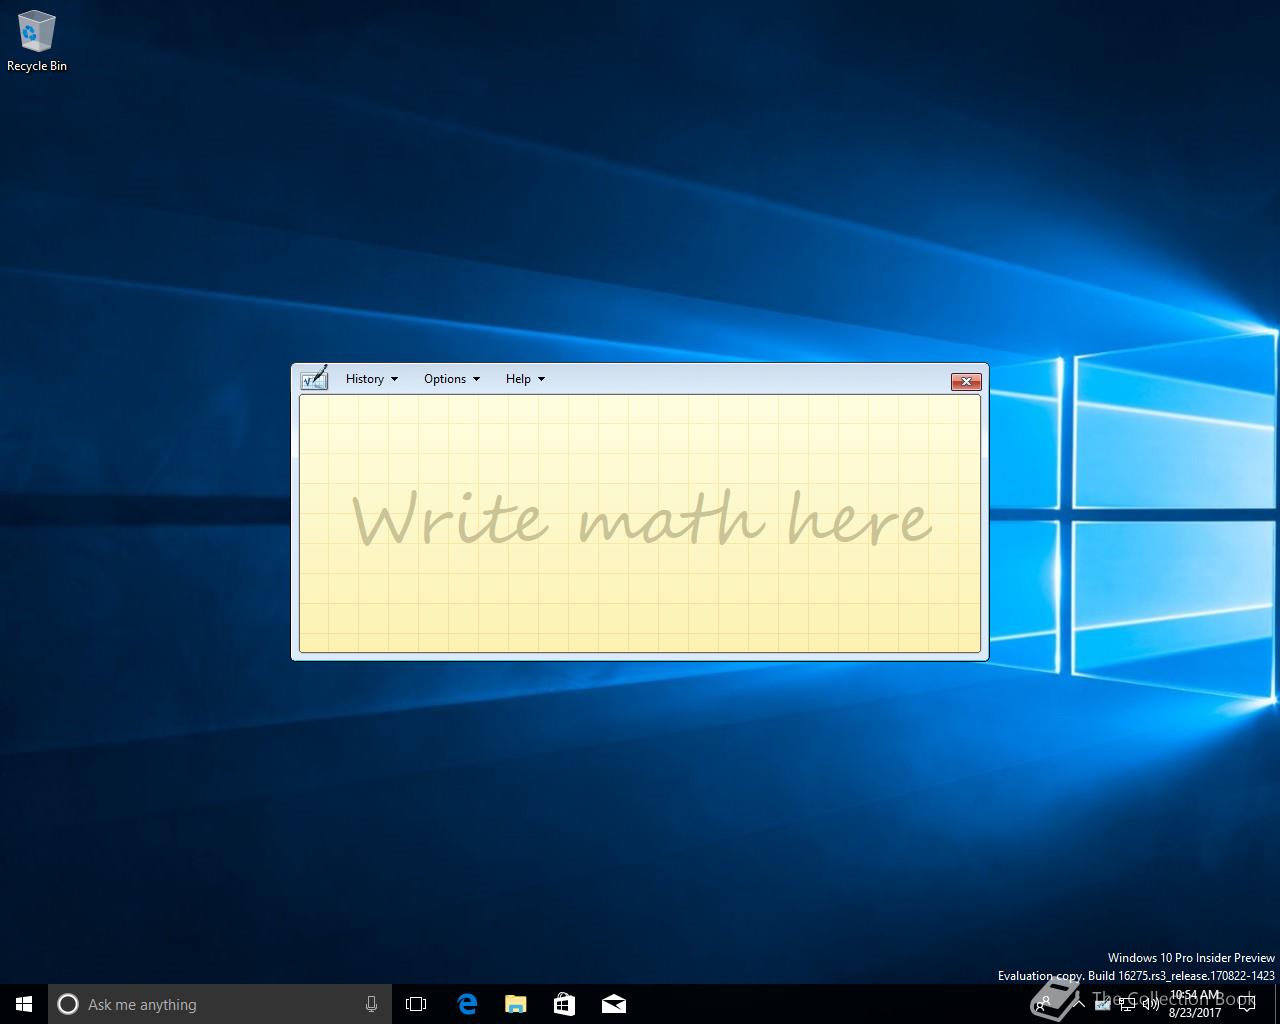The height and width of the screenshot is (1024, 1280).
Task: Open the Recycle Bin desktop icon
Action: (37, 42)
